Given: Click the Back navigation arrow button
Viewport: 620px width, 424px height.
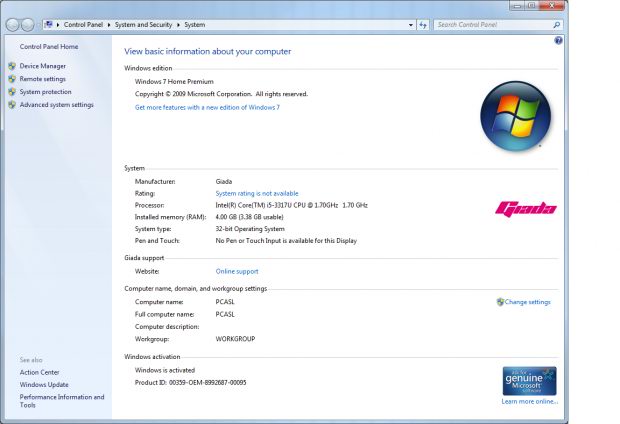Looking at the screenshot, I should coord(12,24).
